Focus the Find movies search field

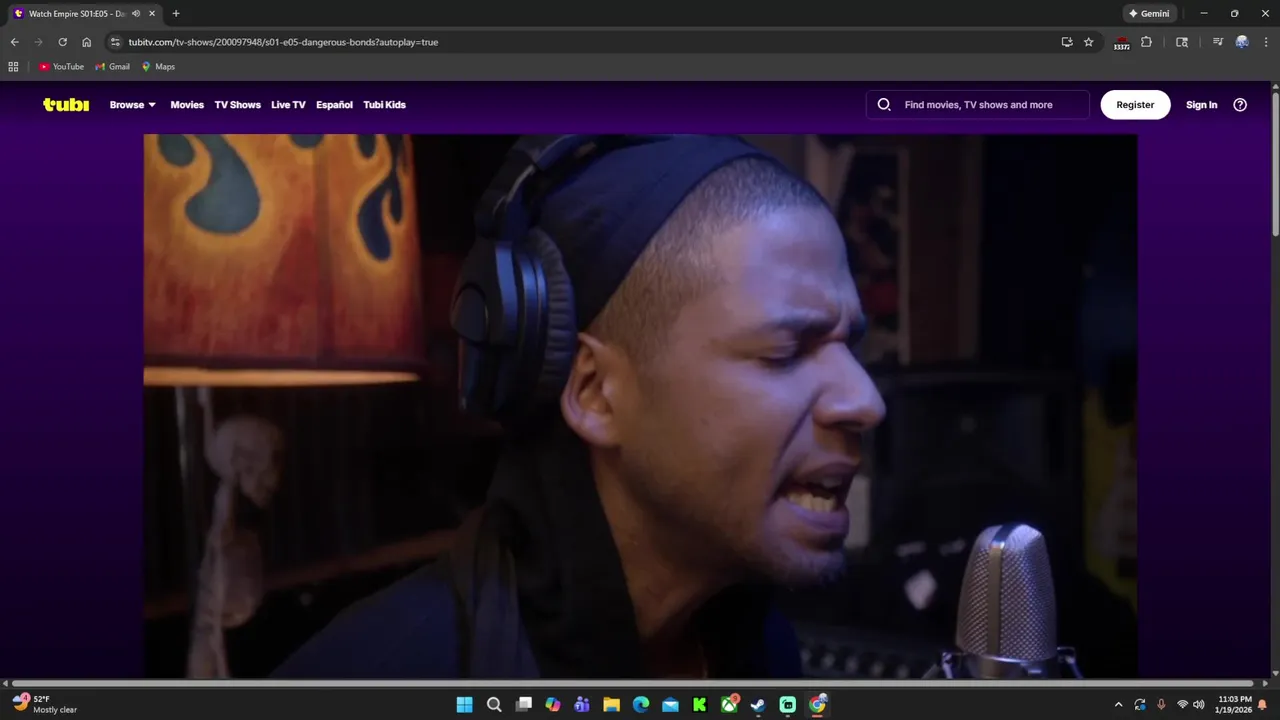pyautogui.click(x=978, y=104)
